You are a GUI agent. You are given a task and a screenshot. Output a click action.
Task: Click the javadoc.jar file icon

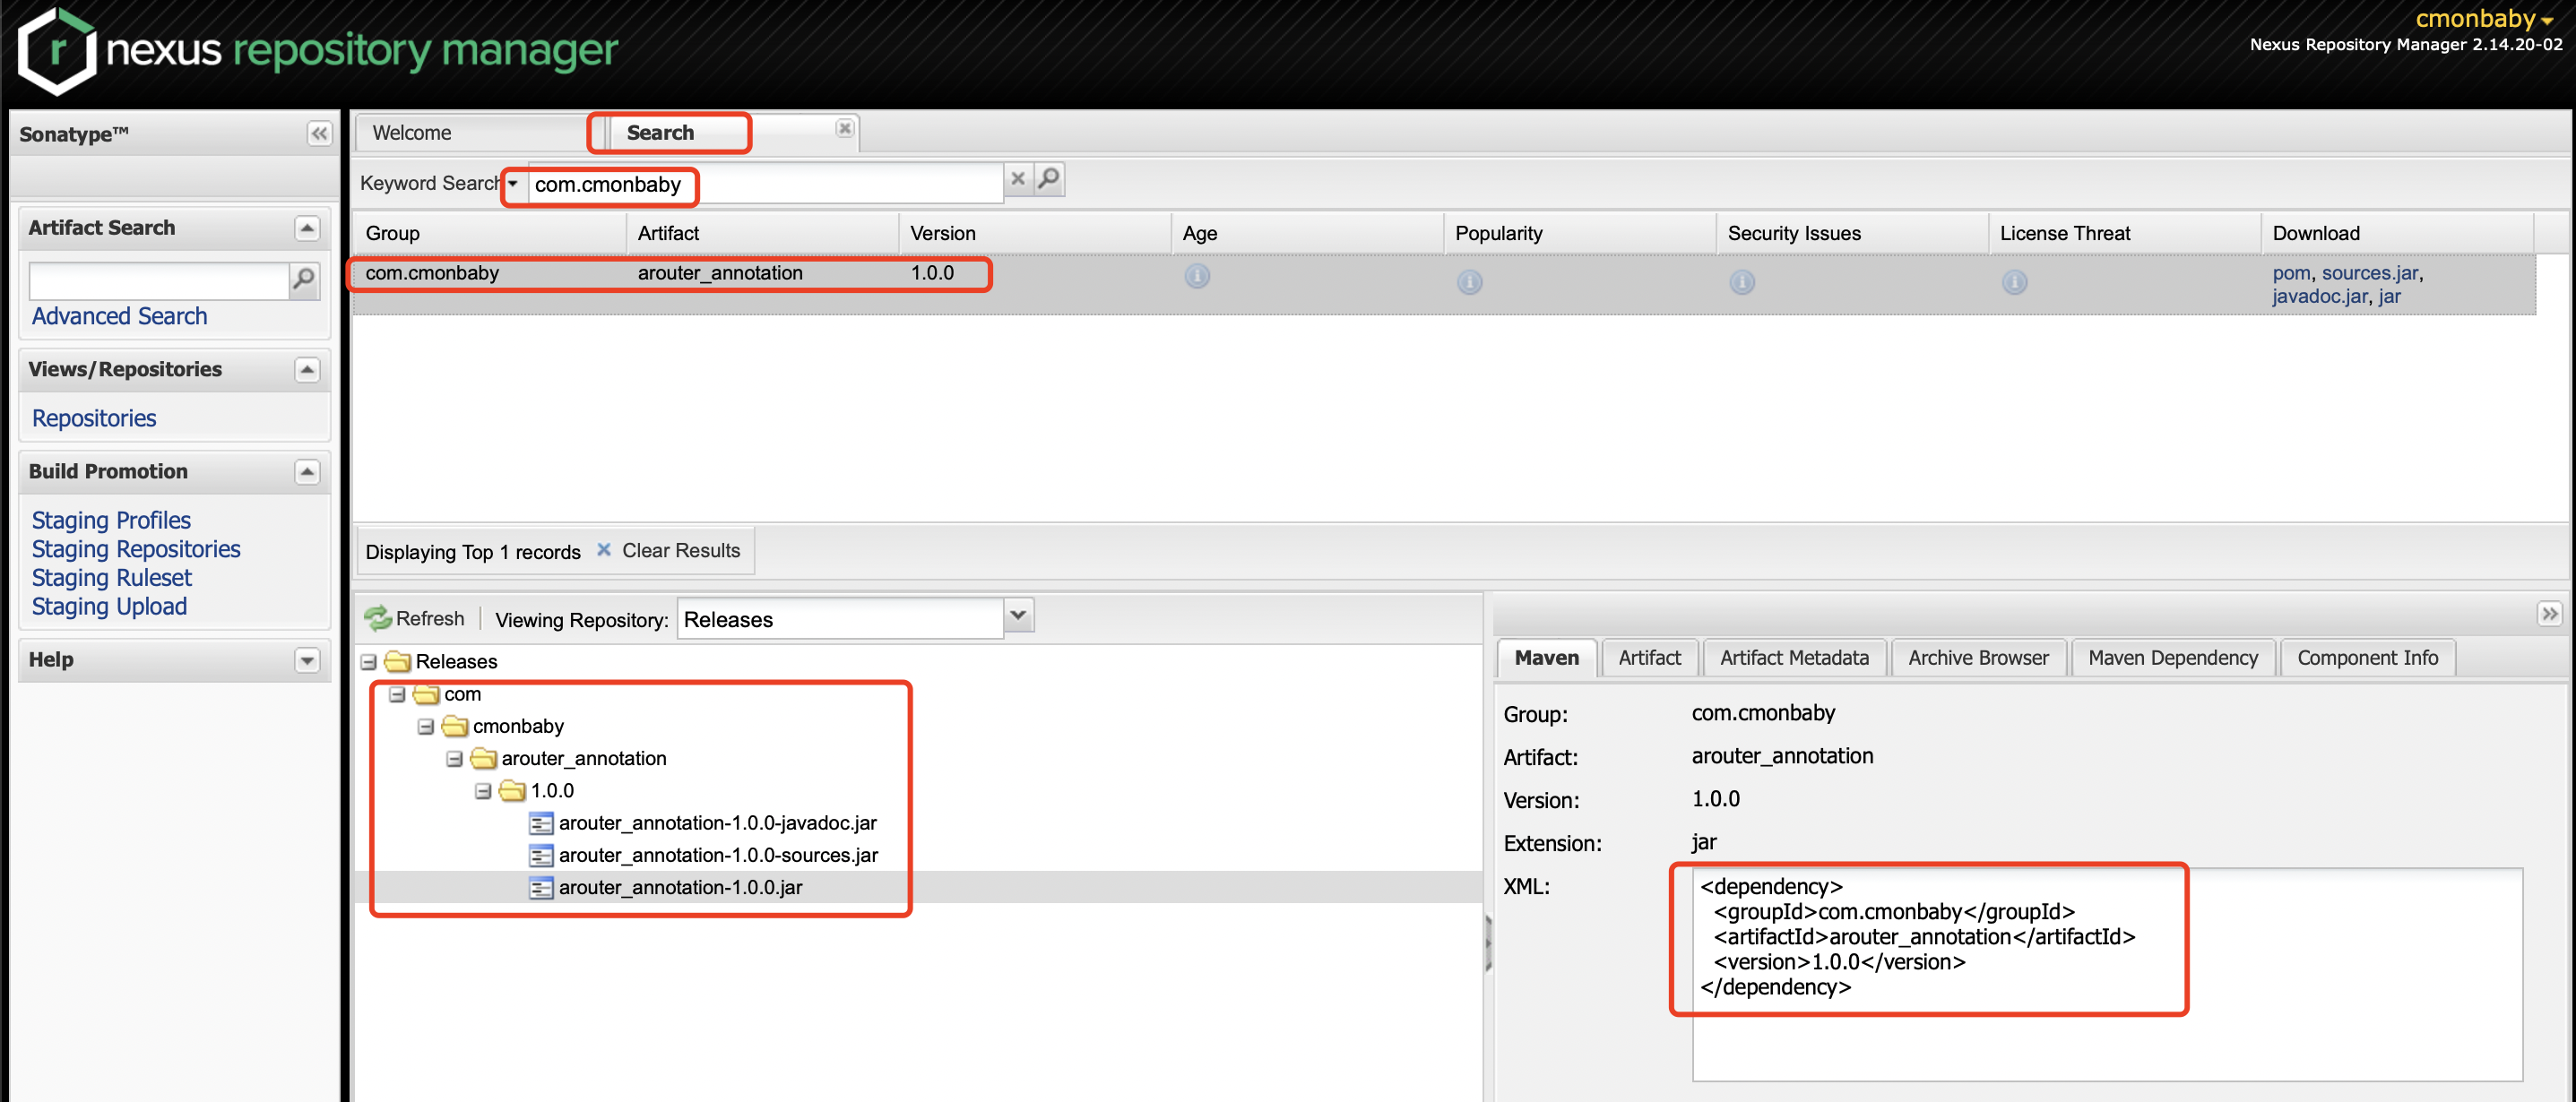541,823
